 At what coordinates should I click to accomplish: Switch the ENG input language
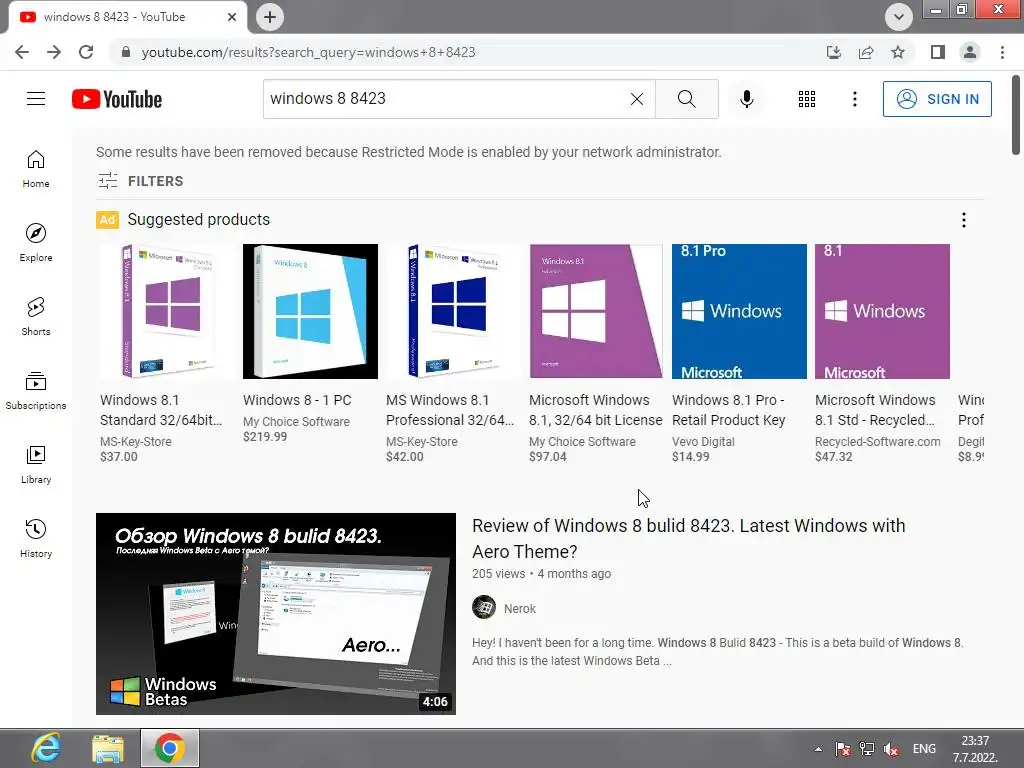click(924, 749)
